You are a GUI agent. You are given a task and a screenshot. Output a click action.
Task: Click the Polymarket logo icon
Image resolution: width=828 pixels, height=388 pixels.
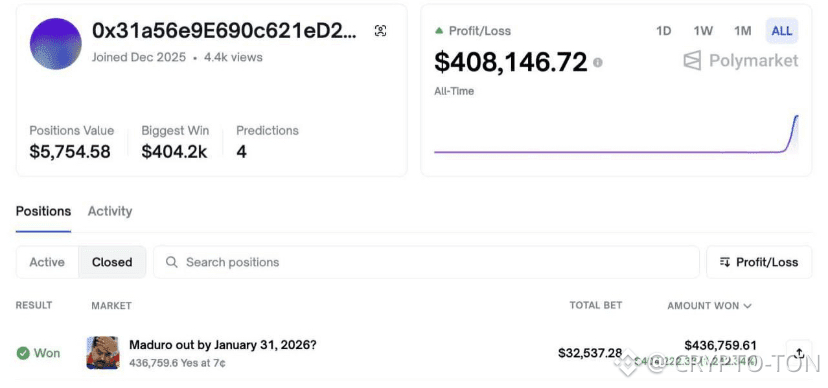[x=692, y=61]
